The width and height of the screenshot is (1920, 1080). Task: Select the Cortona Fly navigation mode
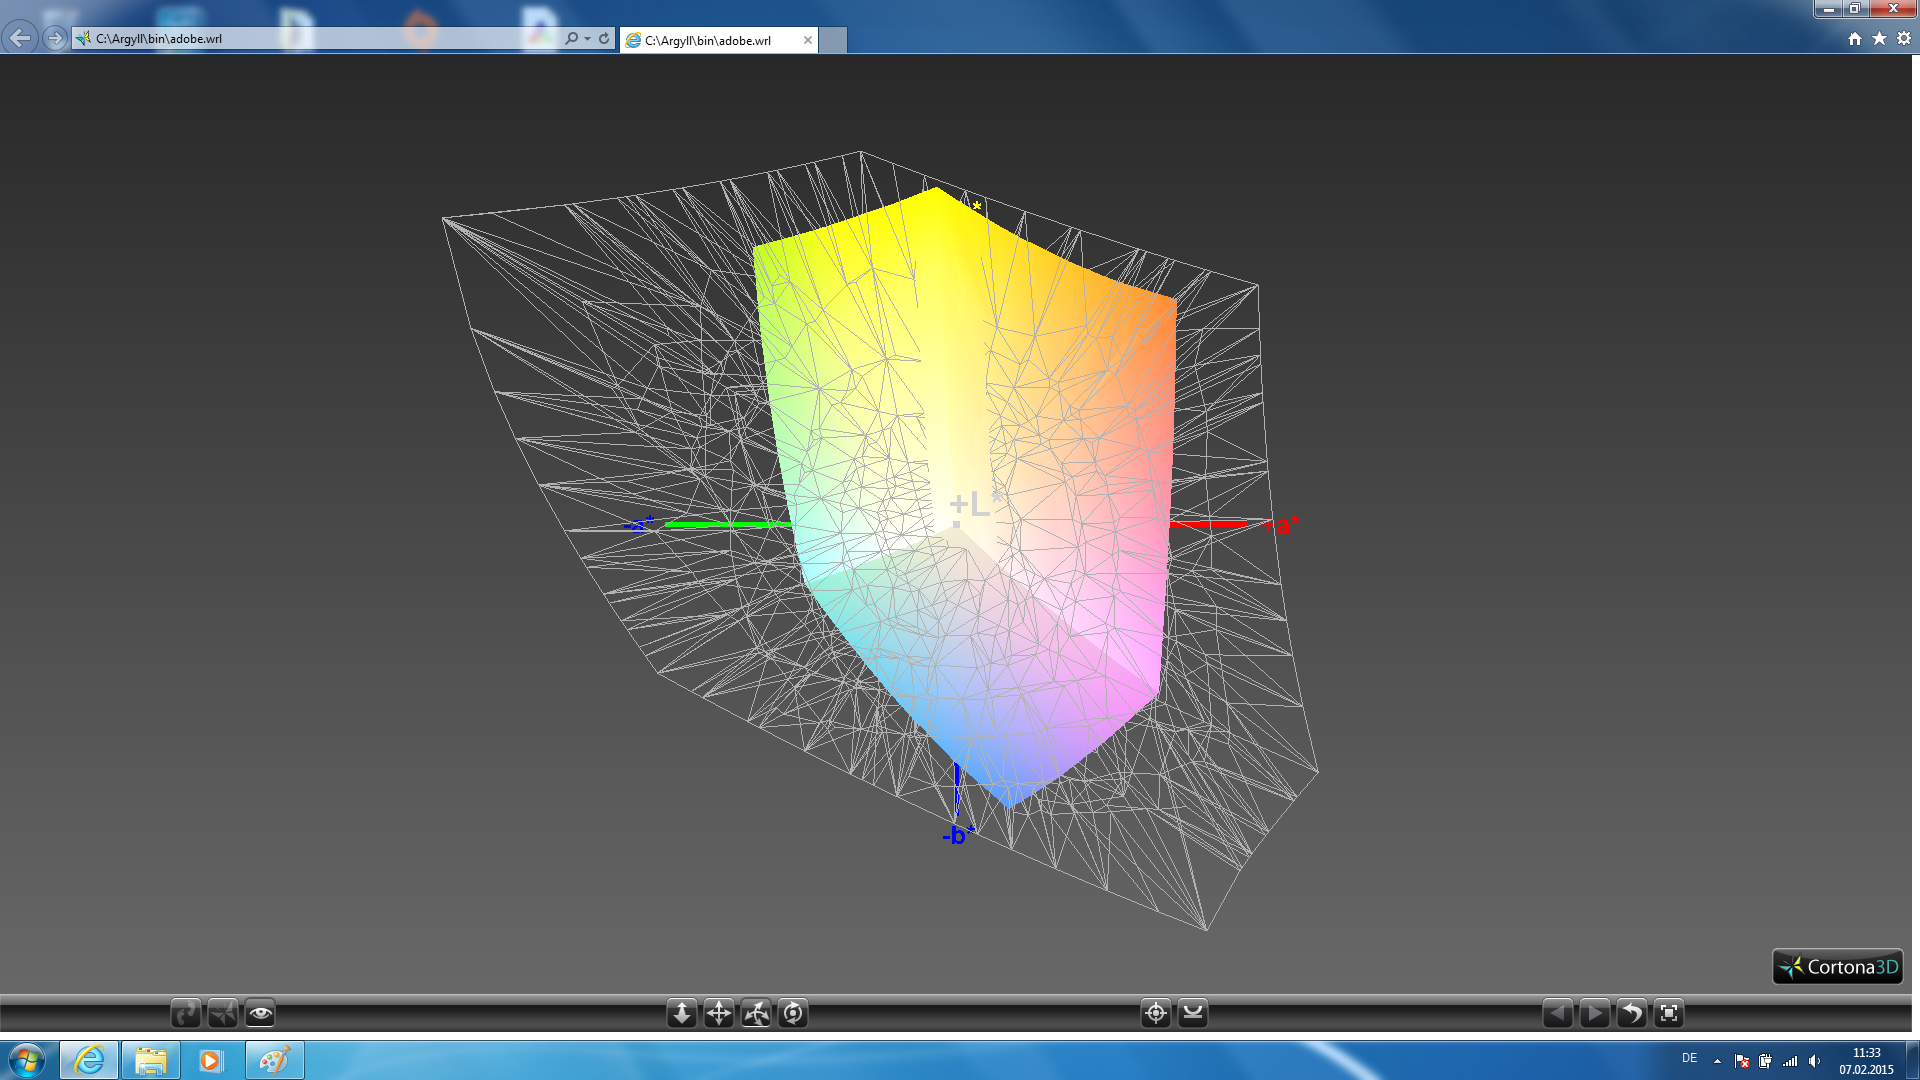point(223,1013)
